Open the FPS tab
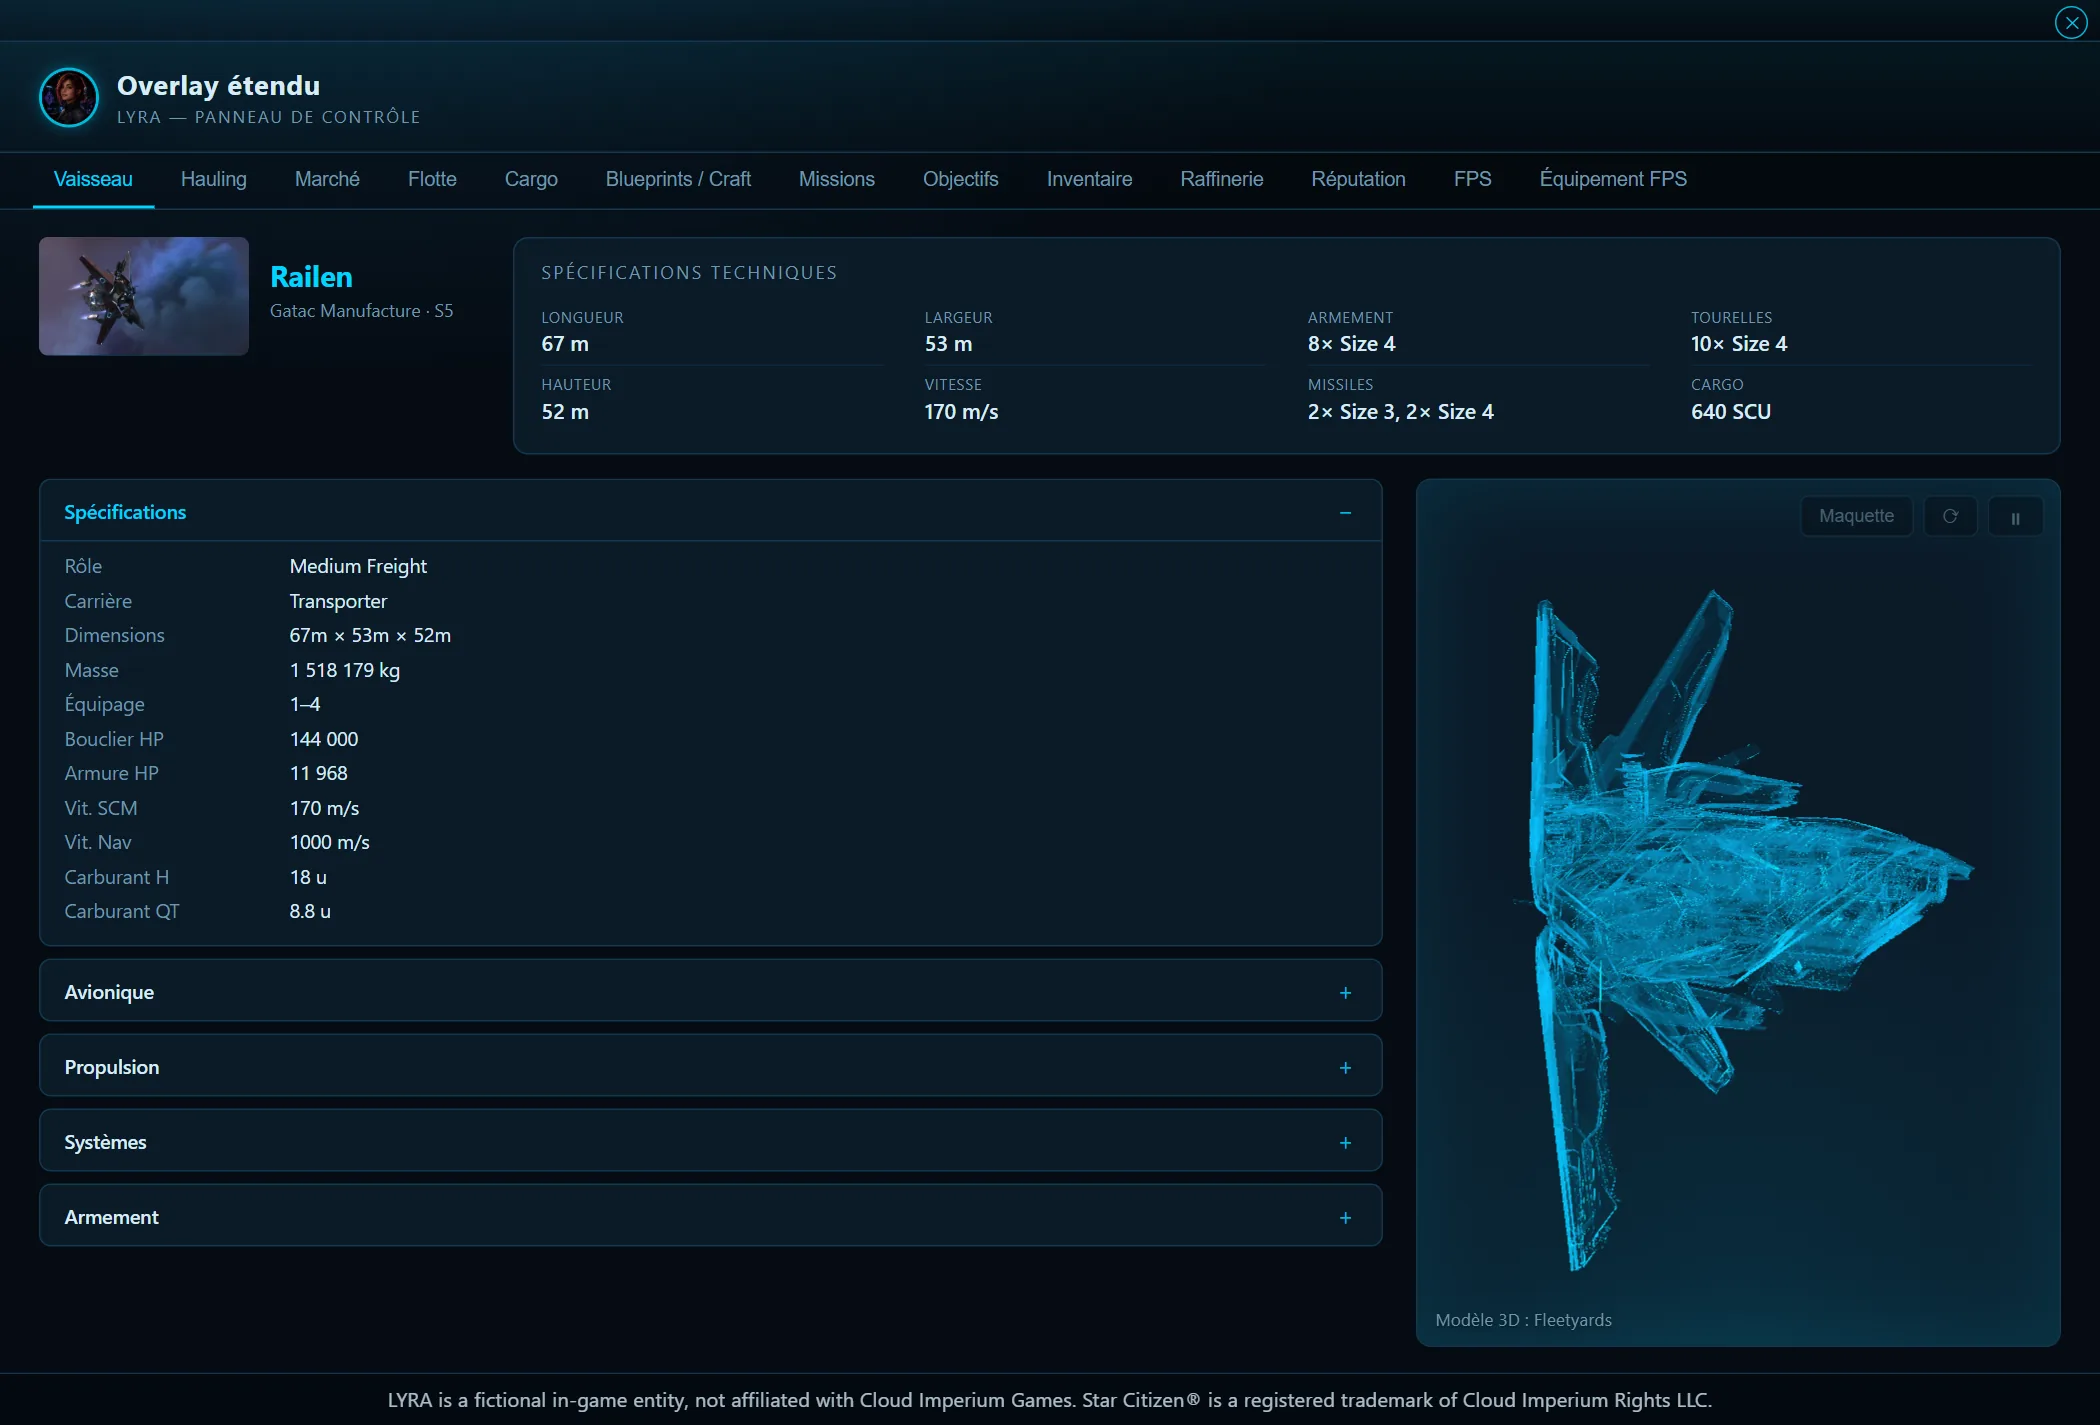Screen dimensions: 2100x1425 coord(1472,179)
